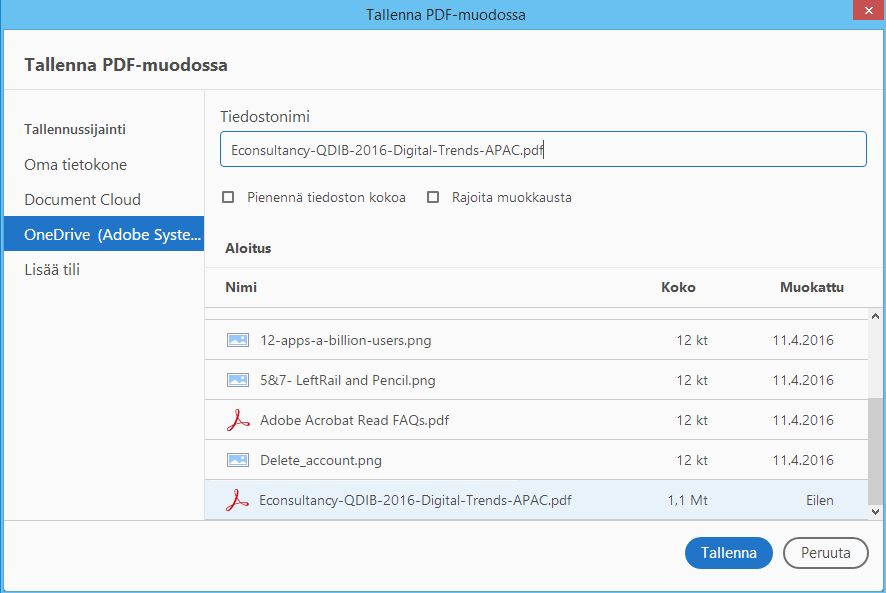Sort files by the Muokattu column header
Viewport: 886px width, 593px height.
[x=811, y=287]
